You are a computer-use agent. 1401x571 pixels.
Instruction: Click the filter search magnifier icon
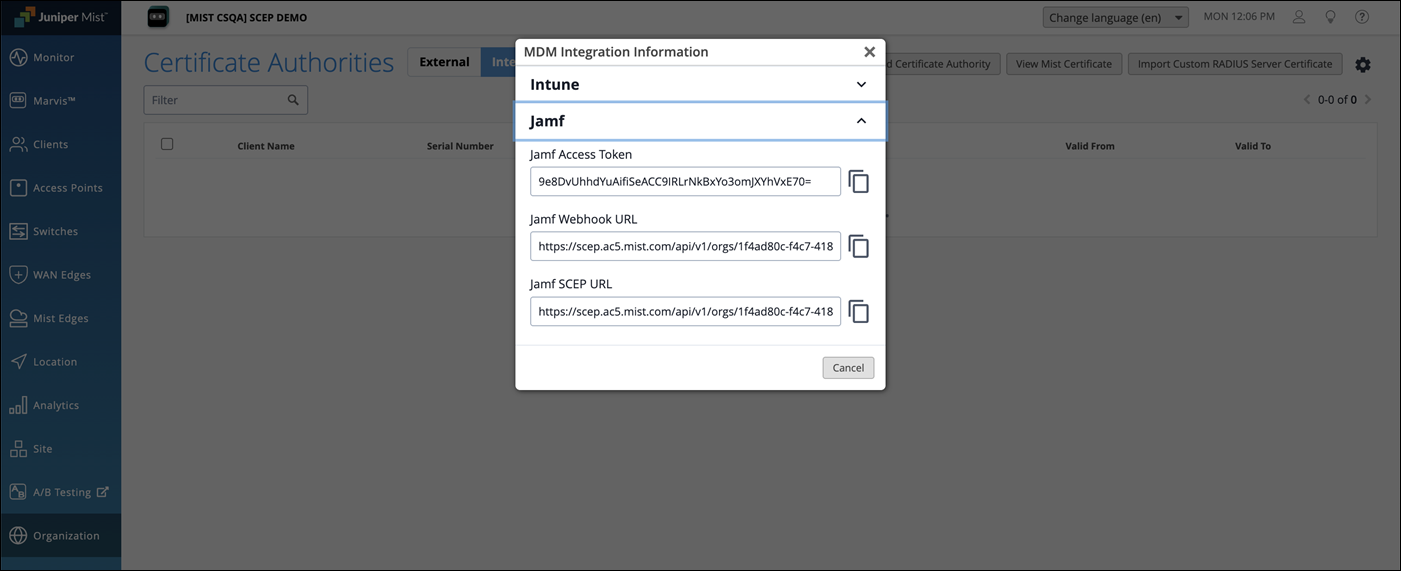pyautogui.click(x=293, y=100)
